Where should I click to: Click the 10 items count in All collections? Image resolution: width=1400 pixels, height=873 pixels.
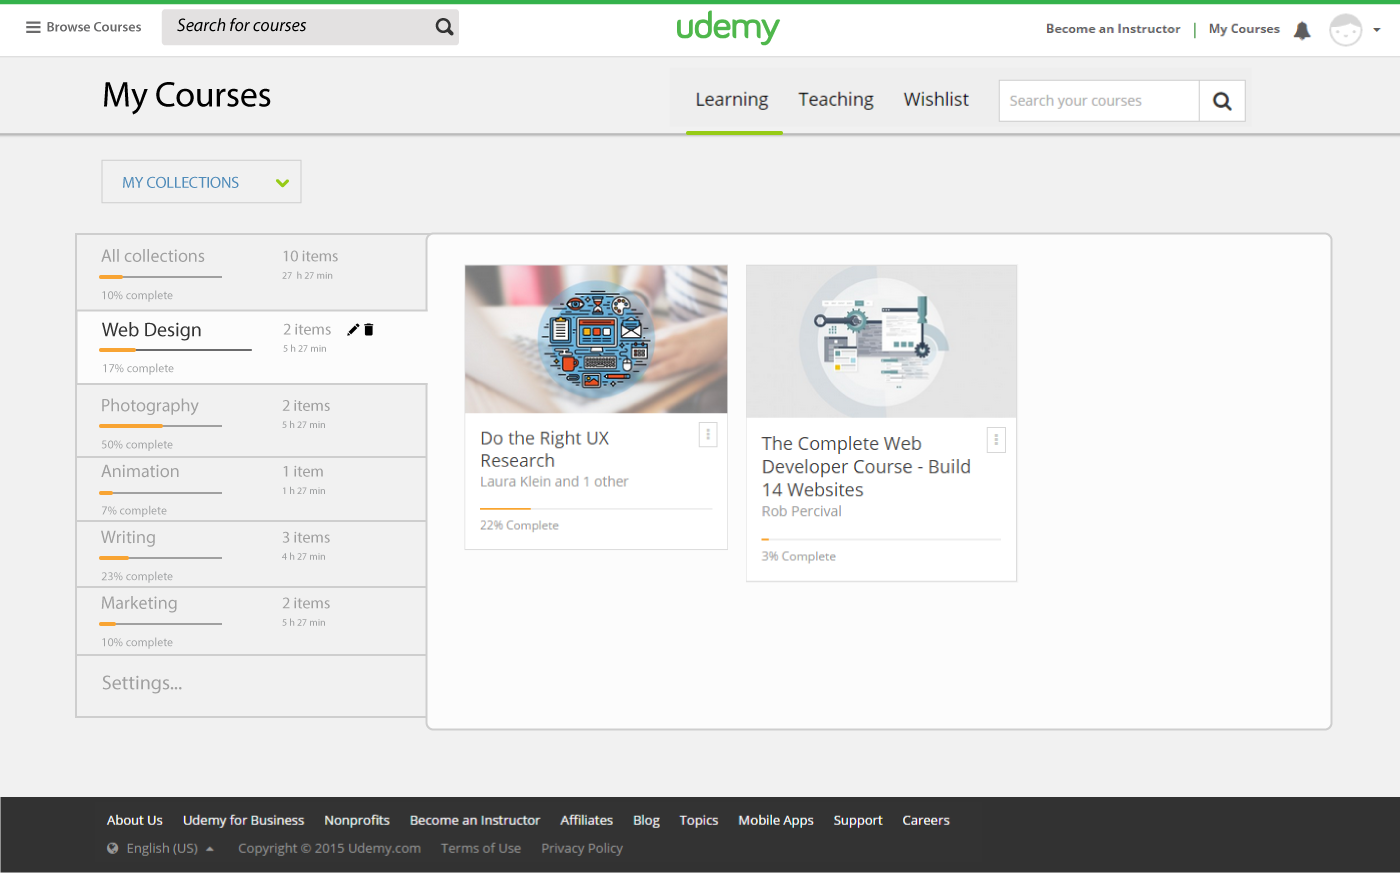pos(310,257)
